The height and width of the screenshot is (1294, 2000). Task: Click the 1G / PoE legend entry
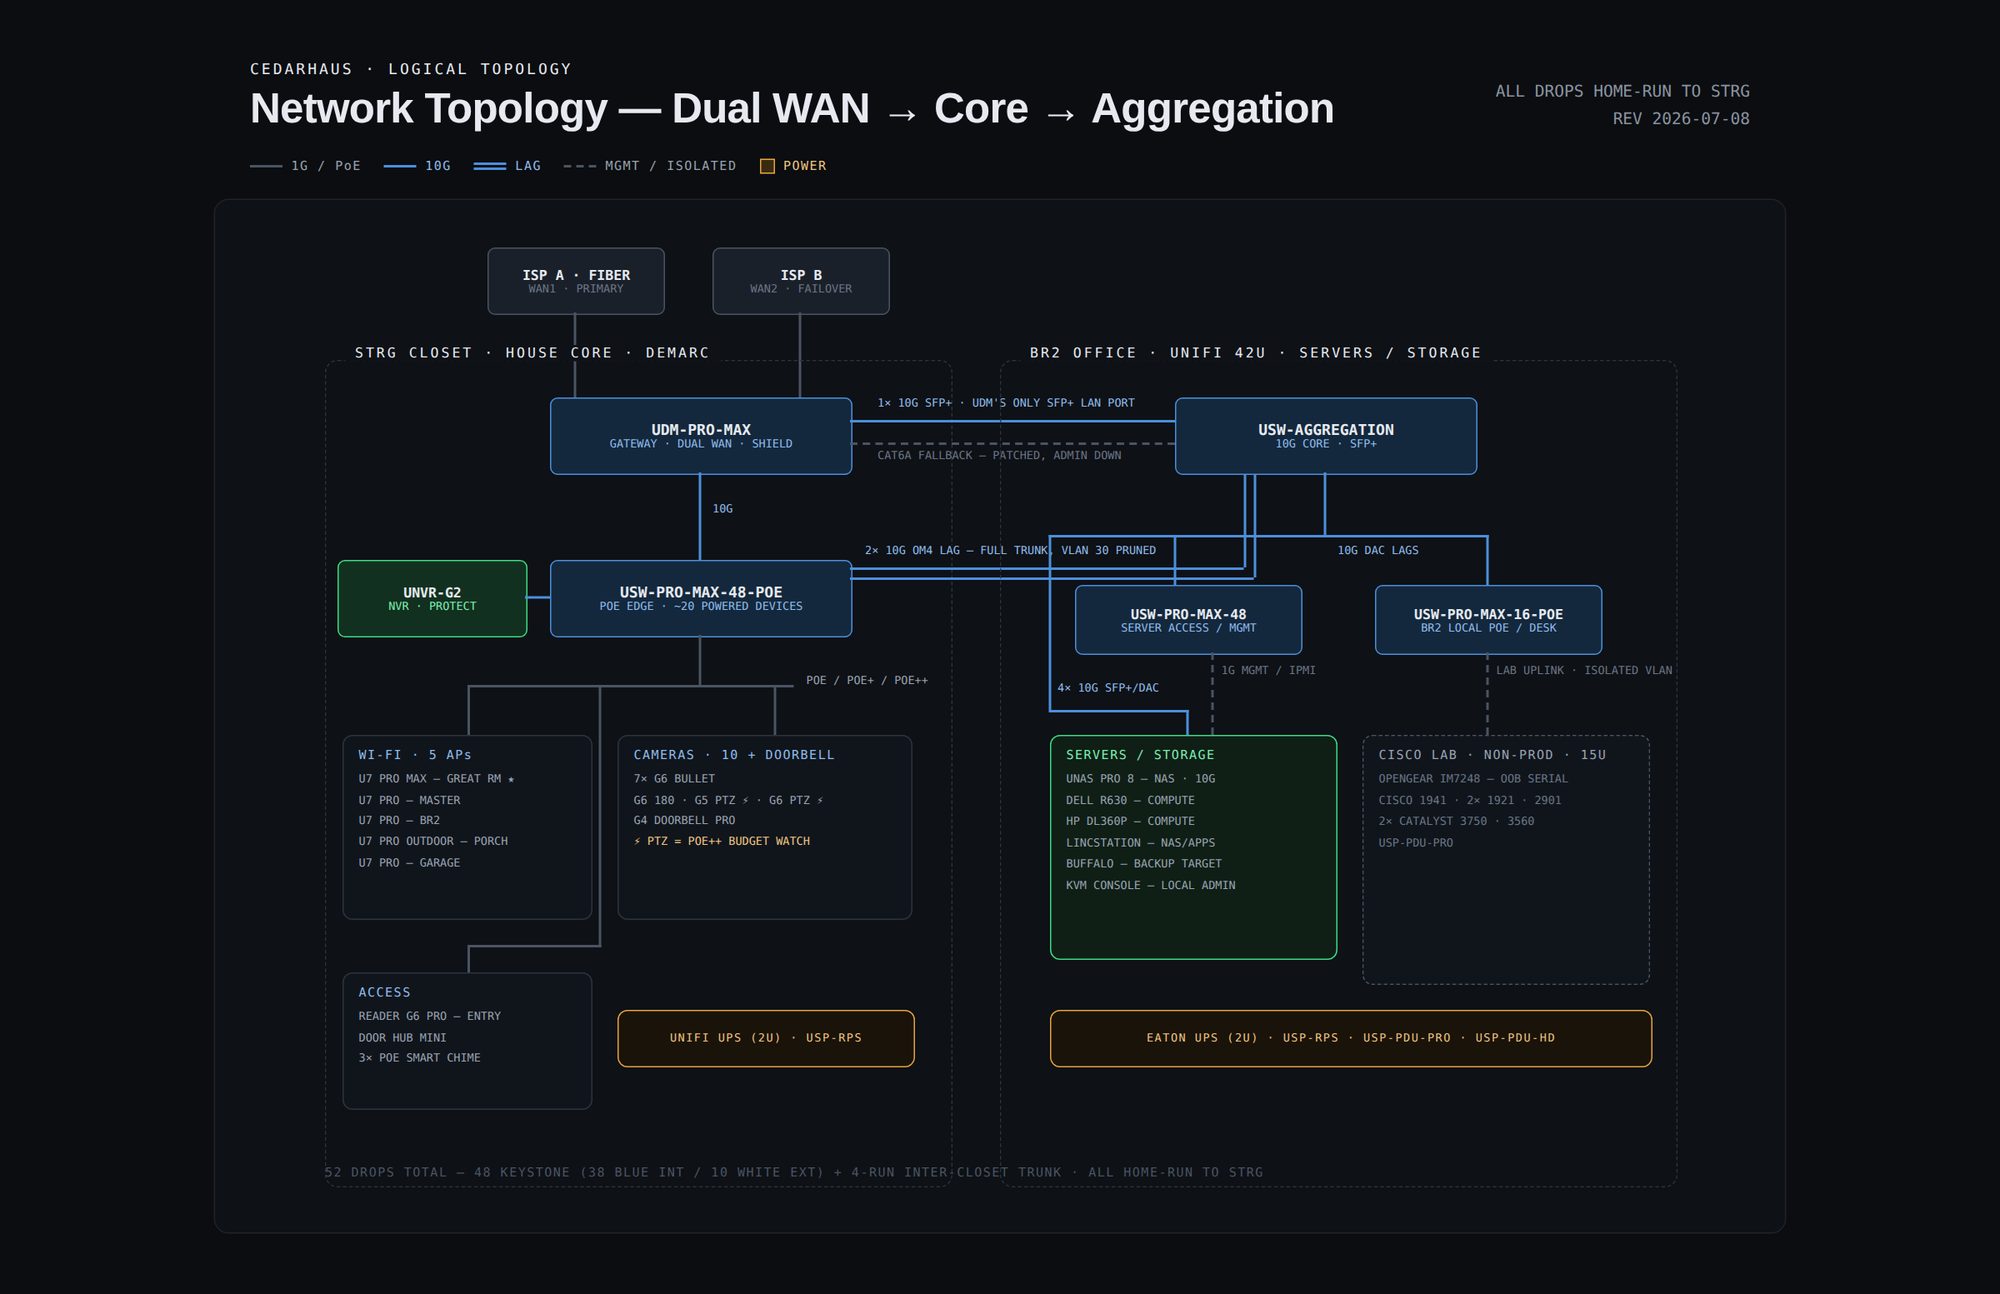click(x=305, y=166)
